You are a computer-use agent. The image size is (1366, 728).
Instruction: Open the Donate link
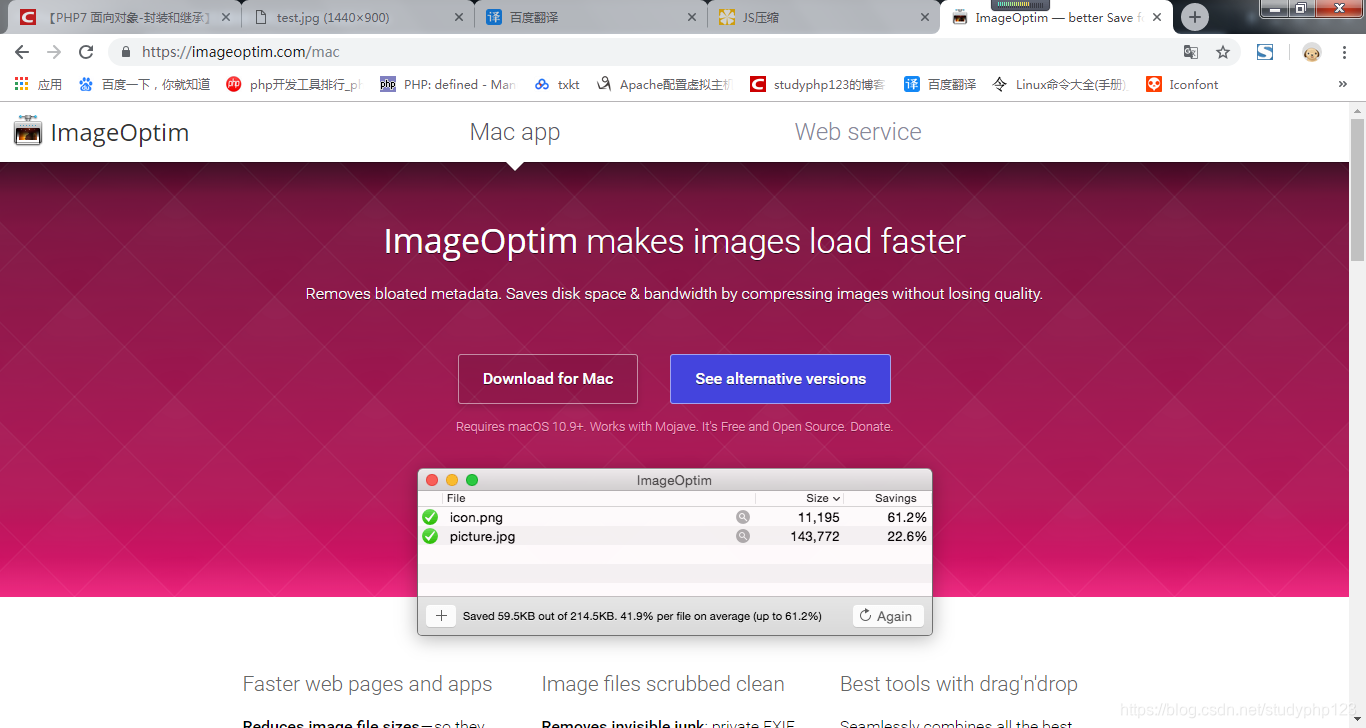[870, 426]
